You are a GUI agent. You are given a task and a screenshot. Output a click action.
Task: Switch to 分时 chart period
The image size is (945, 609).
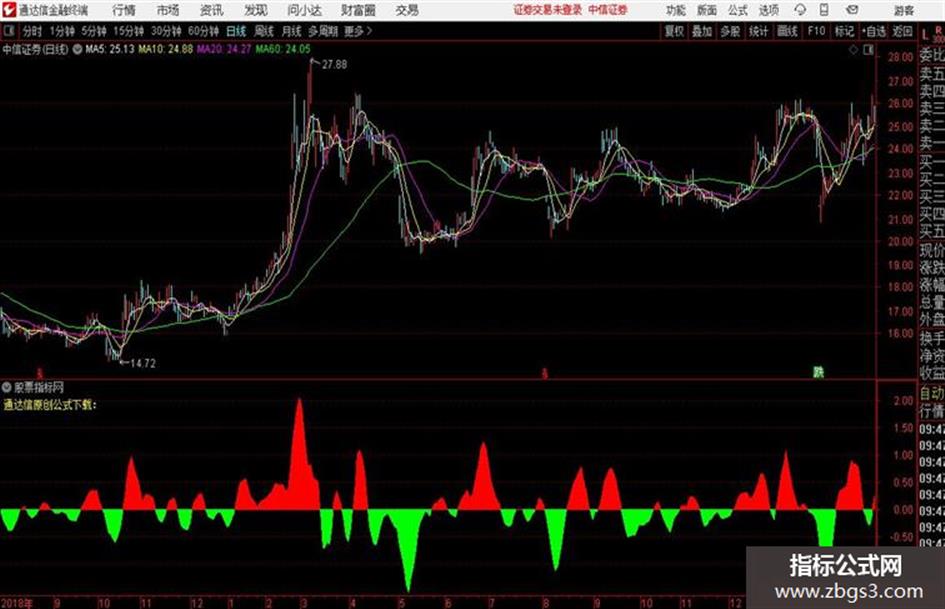(x=32, y=31)
